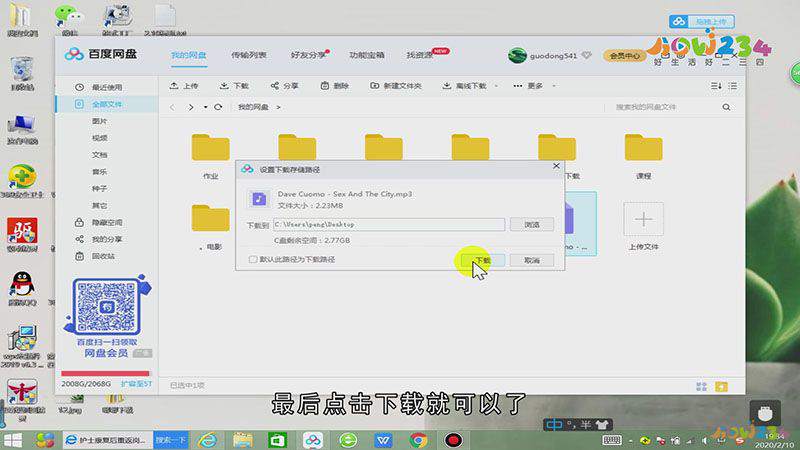
Task: Go back with the navigation arrow
Action: point(173,107)
